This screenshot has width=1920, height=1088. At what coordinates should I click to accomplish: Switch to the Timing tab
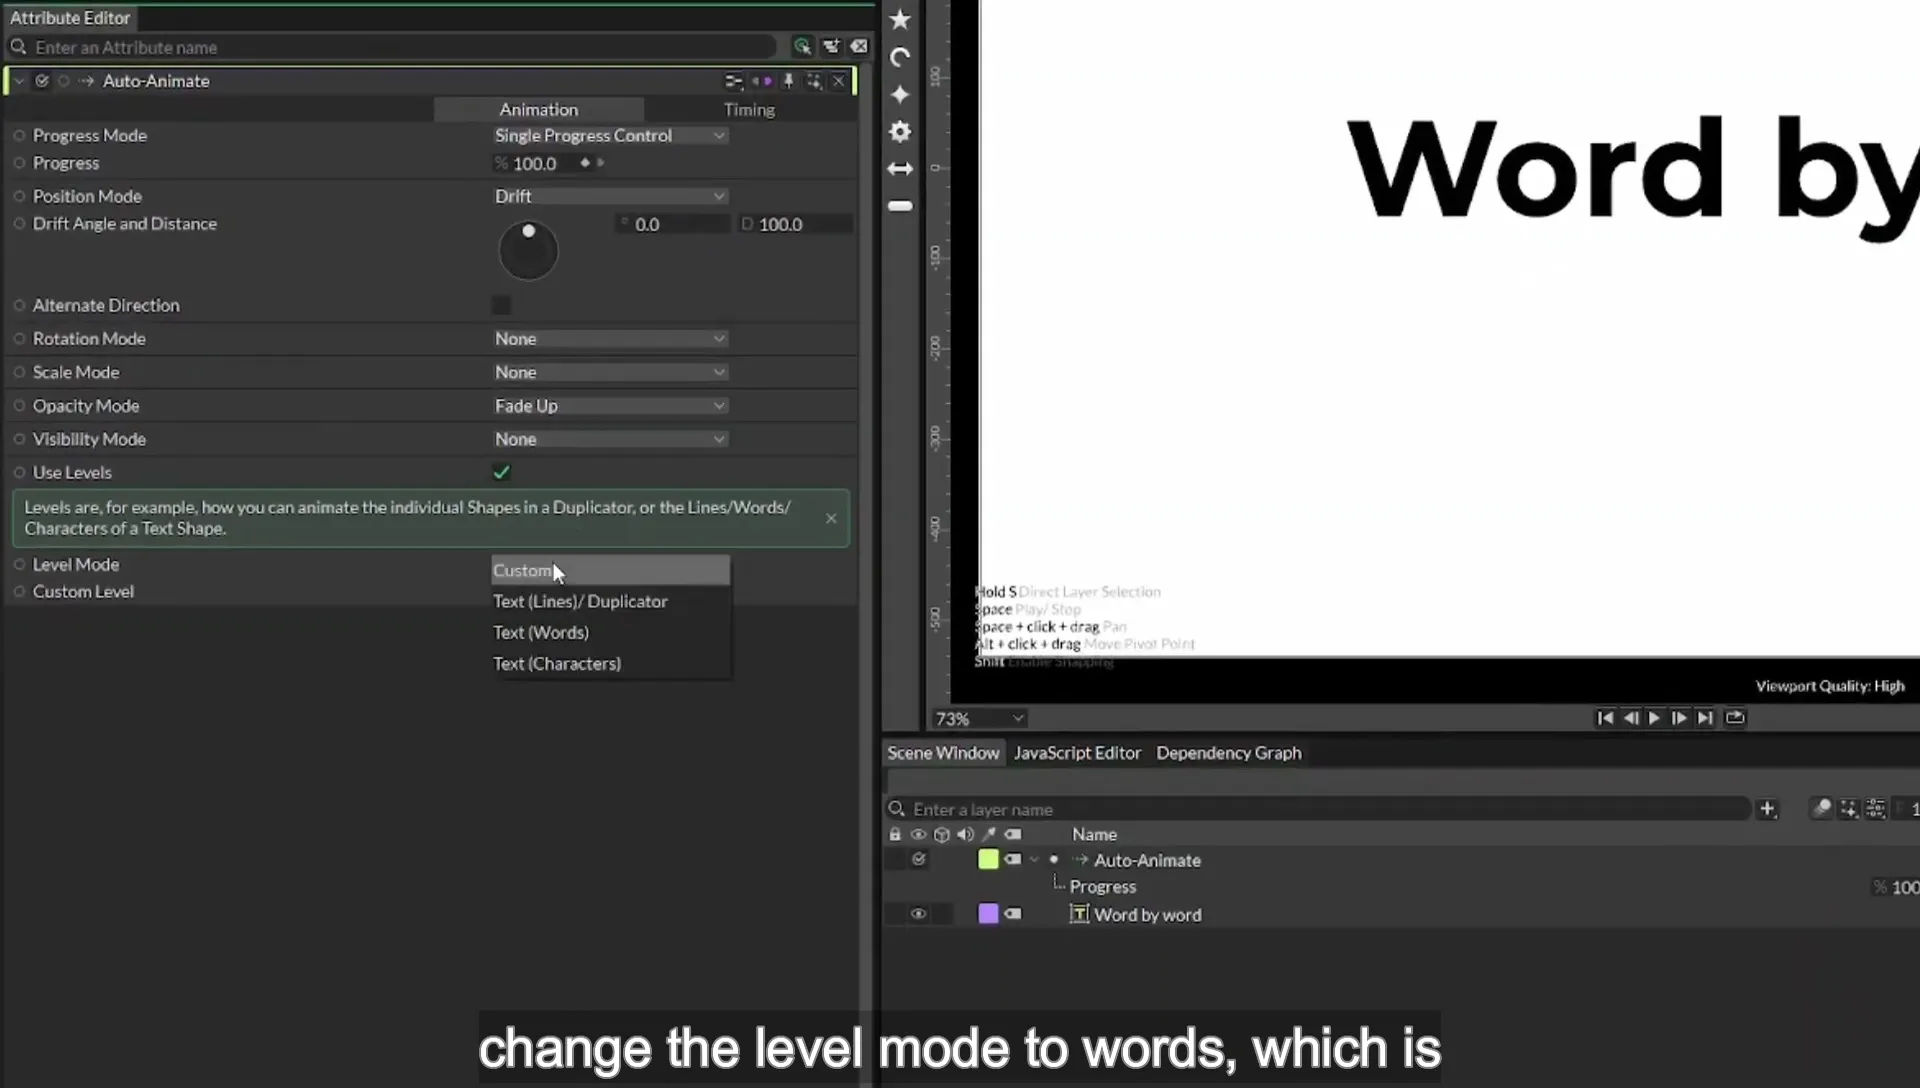click(x=749, y=109)
